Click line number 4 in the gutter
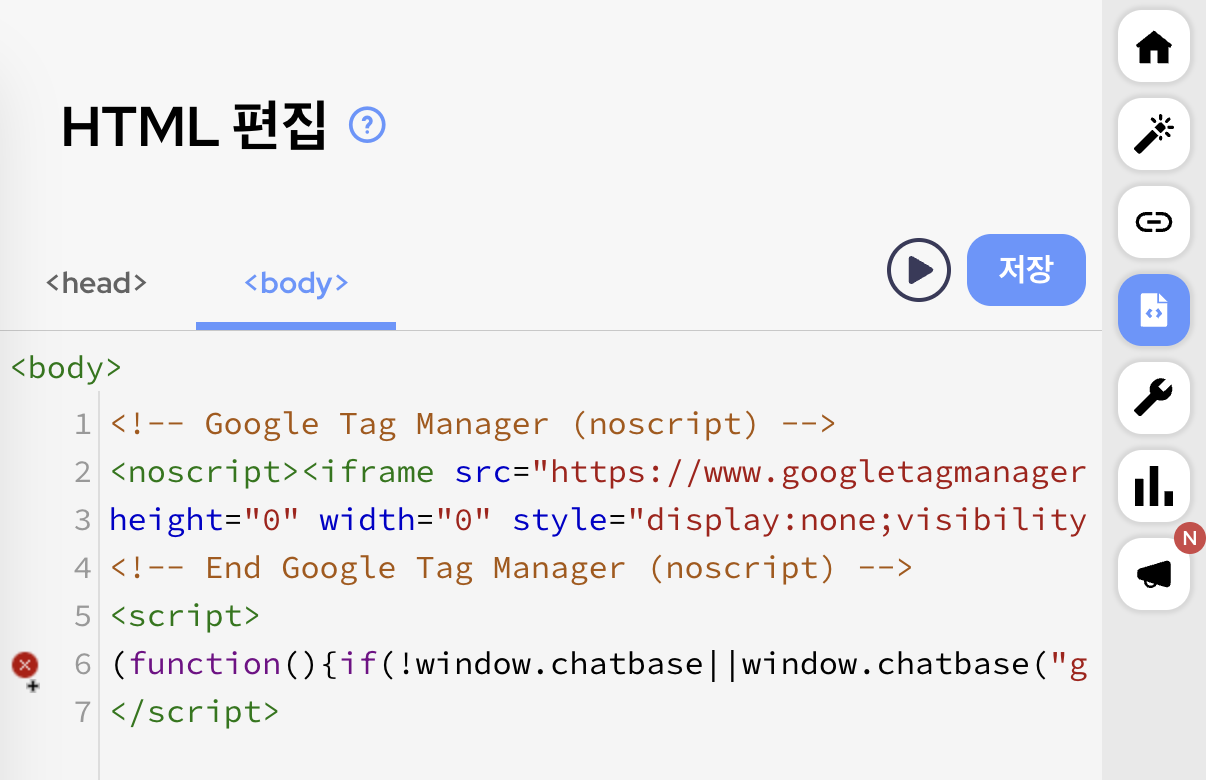This screenshot has width=1206, height=780. pos(83,568)
